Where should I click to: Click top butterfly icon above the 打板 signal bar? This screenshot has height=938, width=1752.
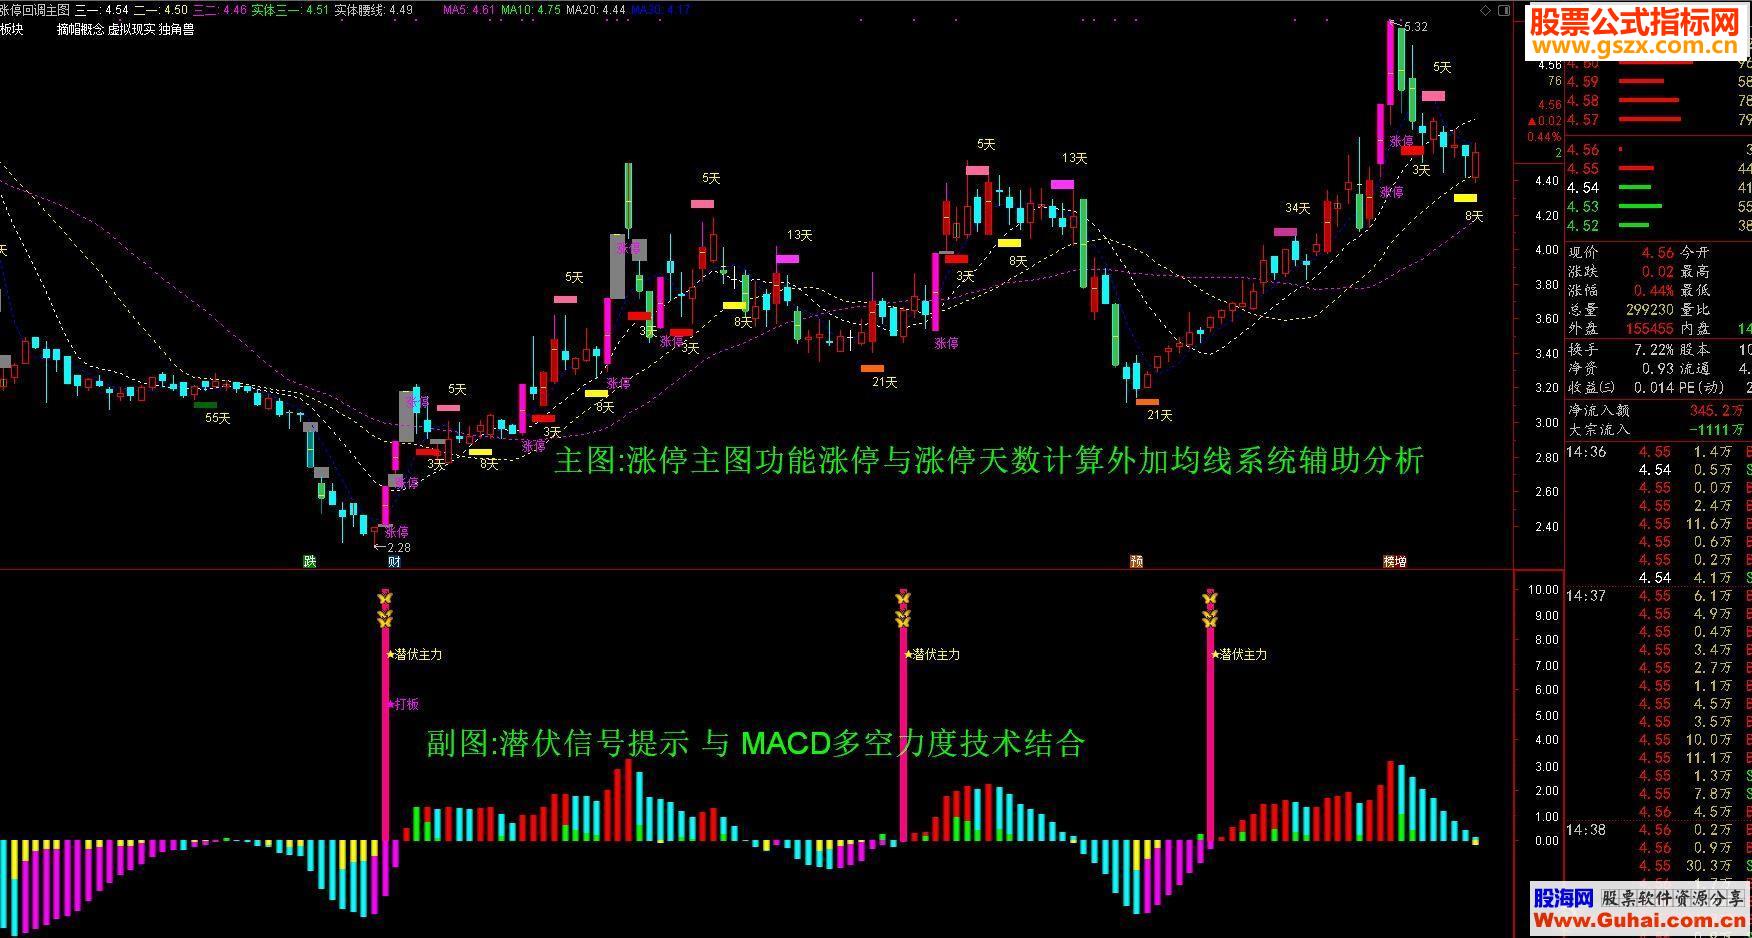385,599
